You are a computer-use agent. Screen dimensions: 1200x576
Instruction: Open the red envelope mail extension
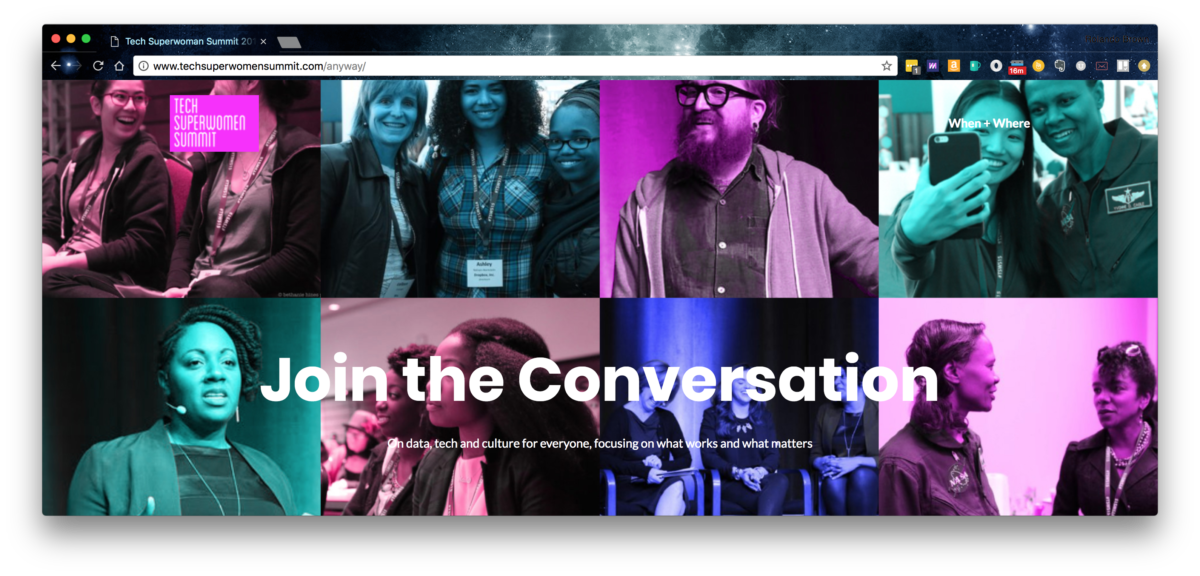click(1102, 66)
